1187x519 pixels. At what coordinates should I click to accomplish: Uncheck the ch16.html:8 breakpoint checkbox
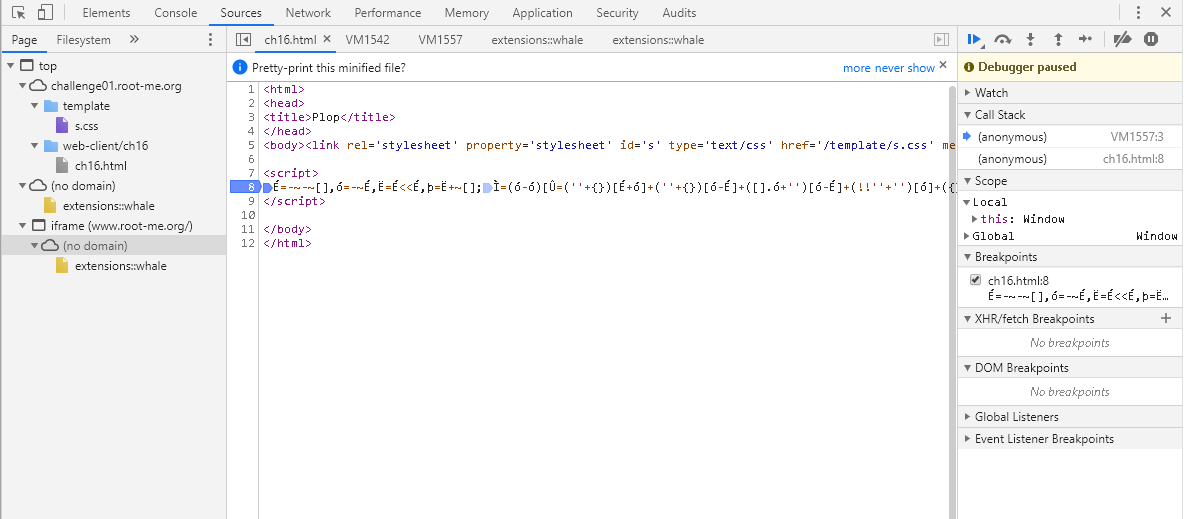click(976, 280)
